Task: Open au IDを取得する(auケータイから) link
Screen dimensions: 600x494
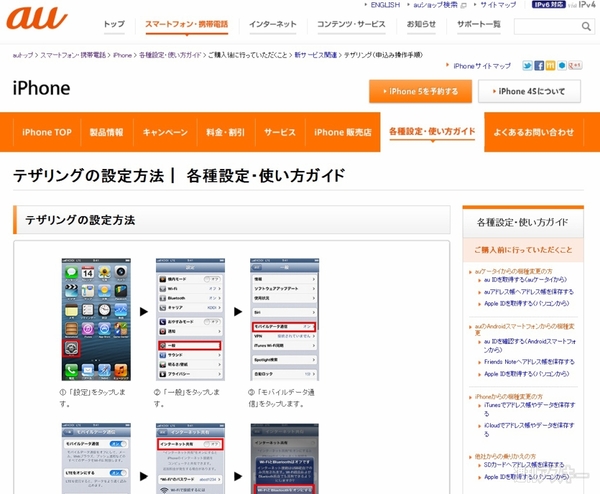Action: pos(525,280)
